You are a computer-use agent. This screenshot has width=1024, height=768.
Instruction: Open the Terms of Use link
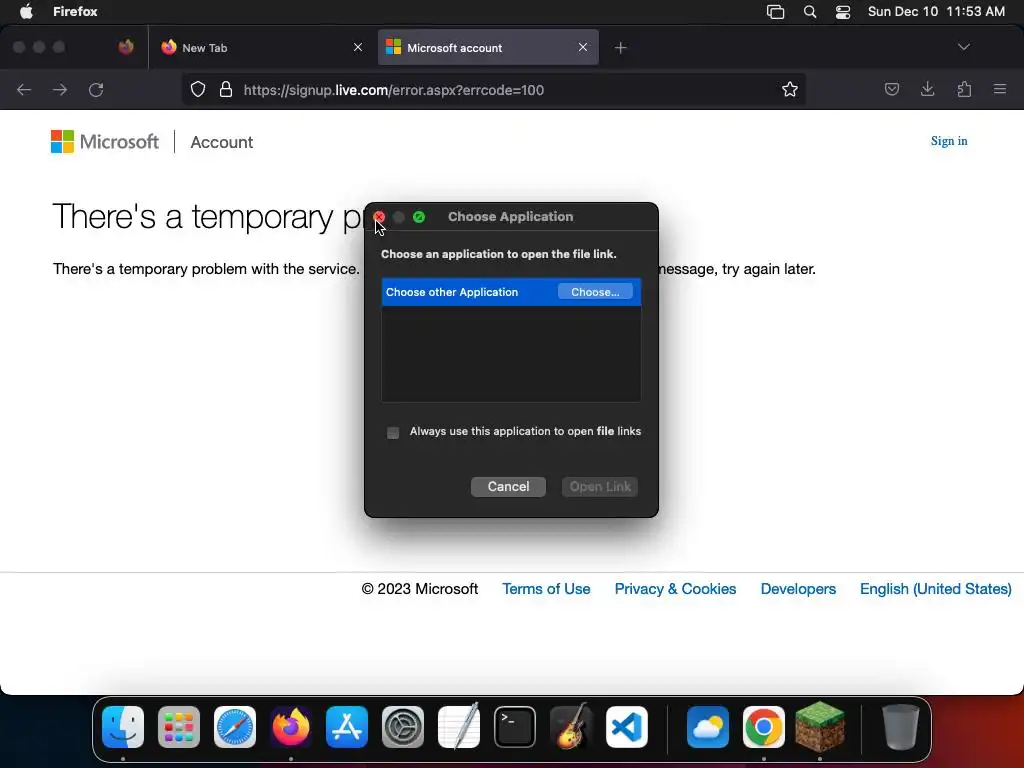click(x=546, y=589)
